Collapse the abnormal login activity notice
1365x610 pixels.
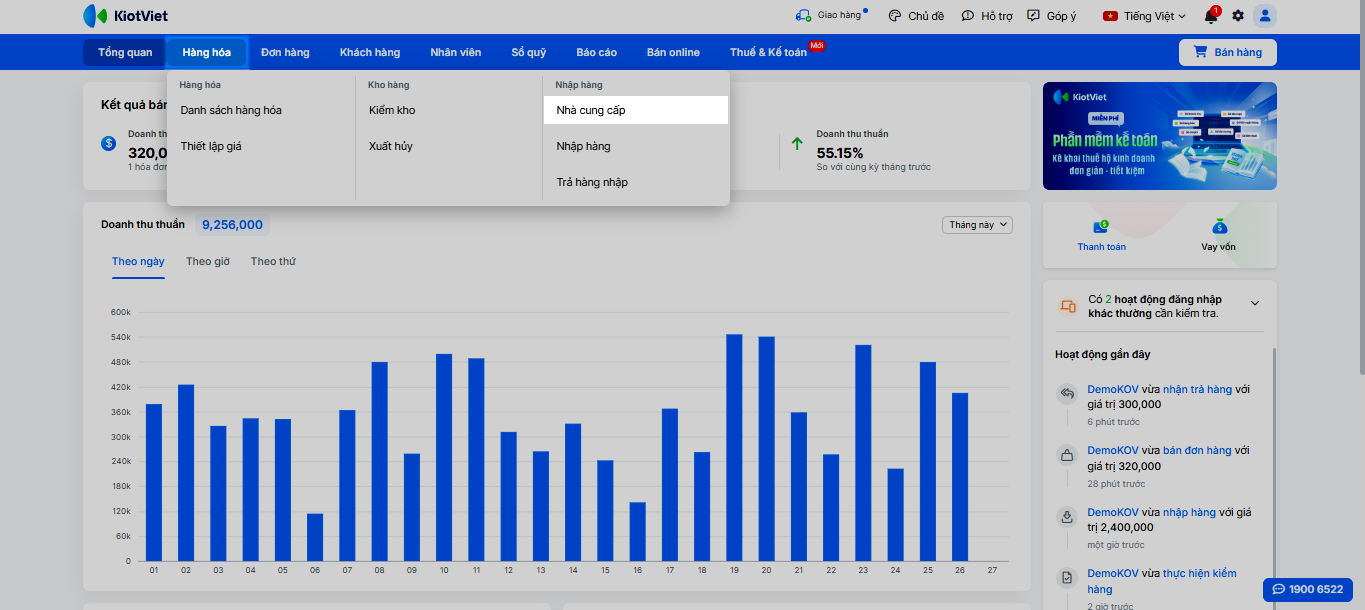click(1255, 303)
